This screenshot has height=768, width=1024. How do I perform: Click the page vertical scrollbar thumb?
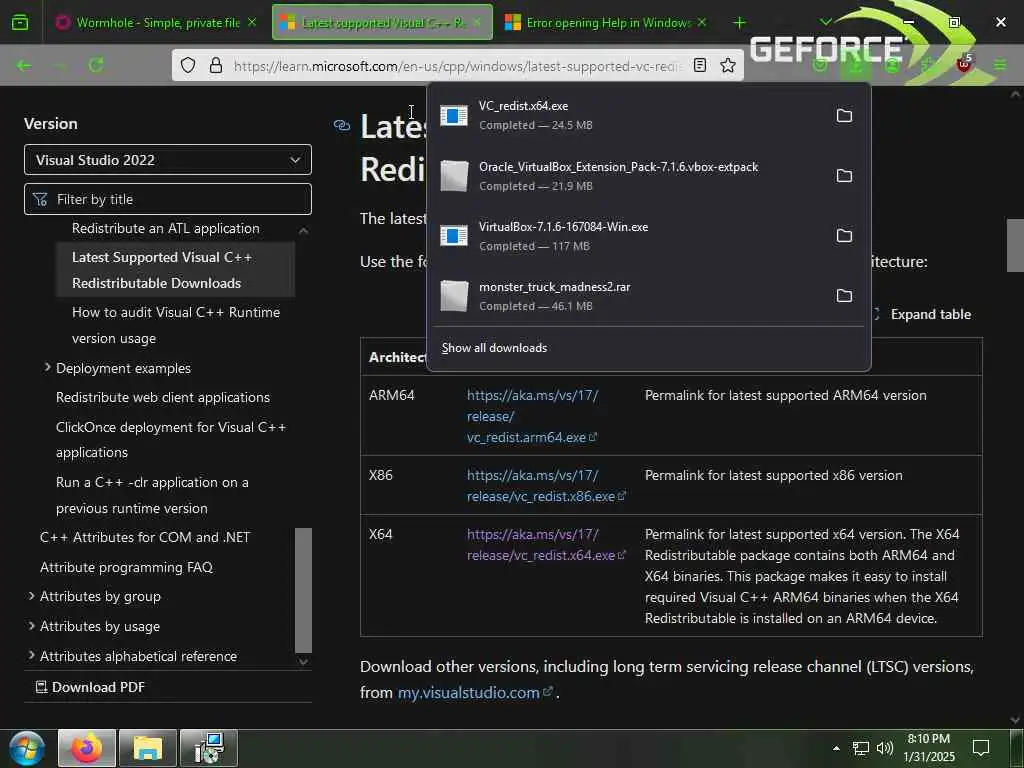(x=1014, y=245)
